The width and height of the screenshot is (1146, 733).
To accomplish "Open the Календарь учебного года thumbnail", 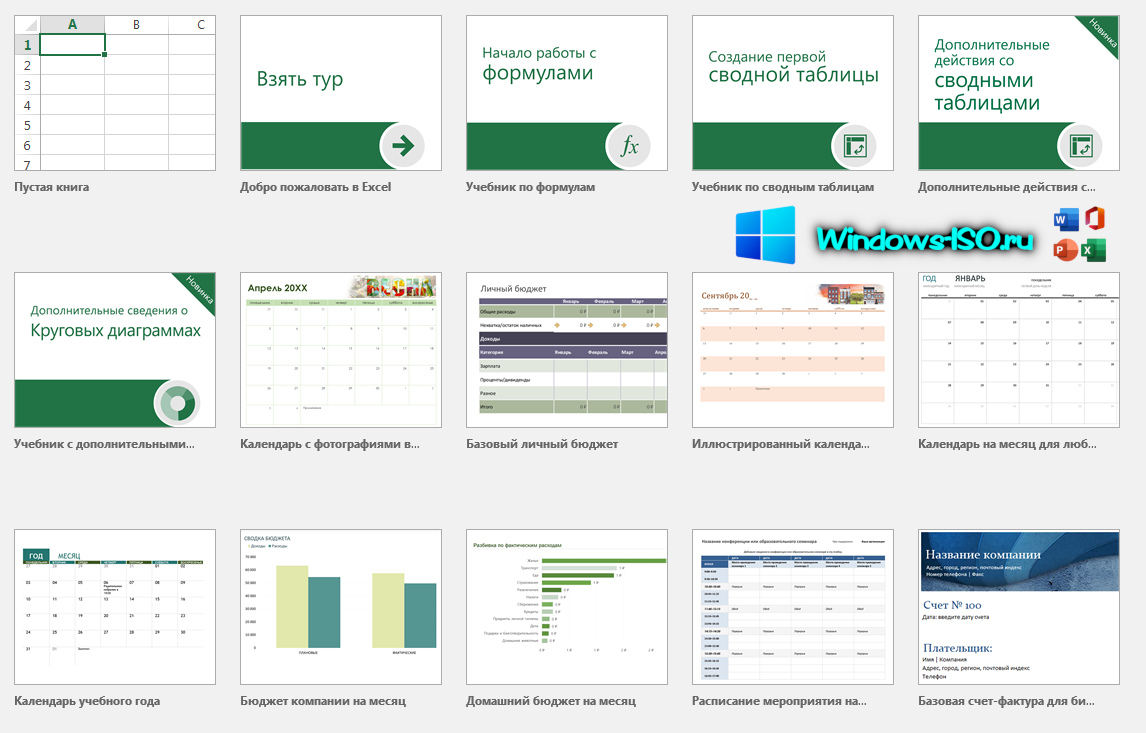I will tap(115, 607).
